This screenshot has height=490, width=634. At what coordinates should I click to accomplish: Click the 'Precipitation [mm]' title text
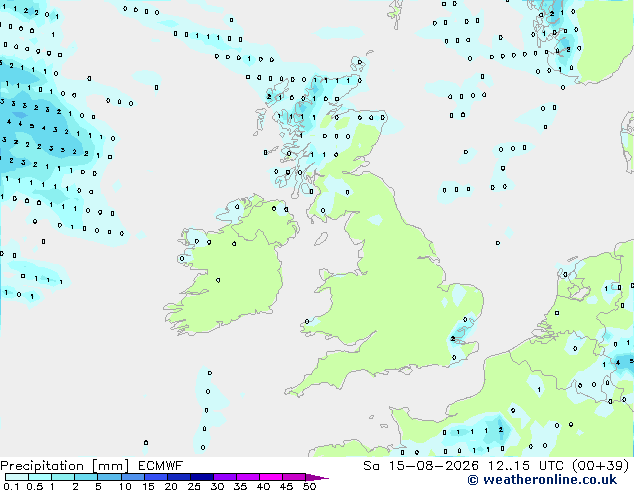(x=65, y=466)
